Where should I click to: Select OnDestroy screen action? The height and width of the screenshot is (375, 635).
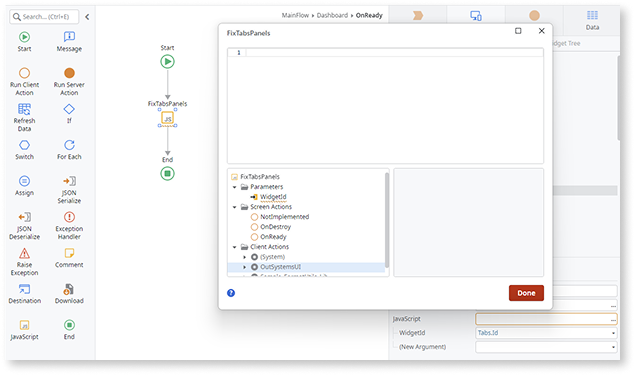coord(275,227)
